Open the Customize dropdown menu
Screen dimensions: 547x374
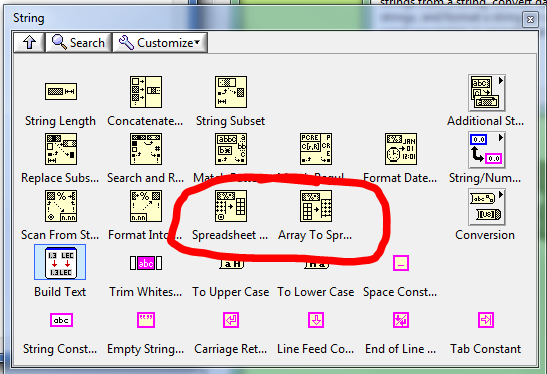pyautogui.click(x=160, y=43)
